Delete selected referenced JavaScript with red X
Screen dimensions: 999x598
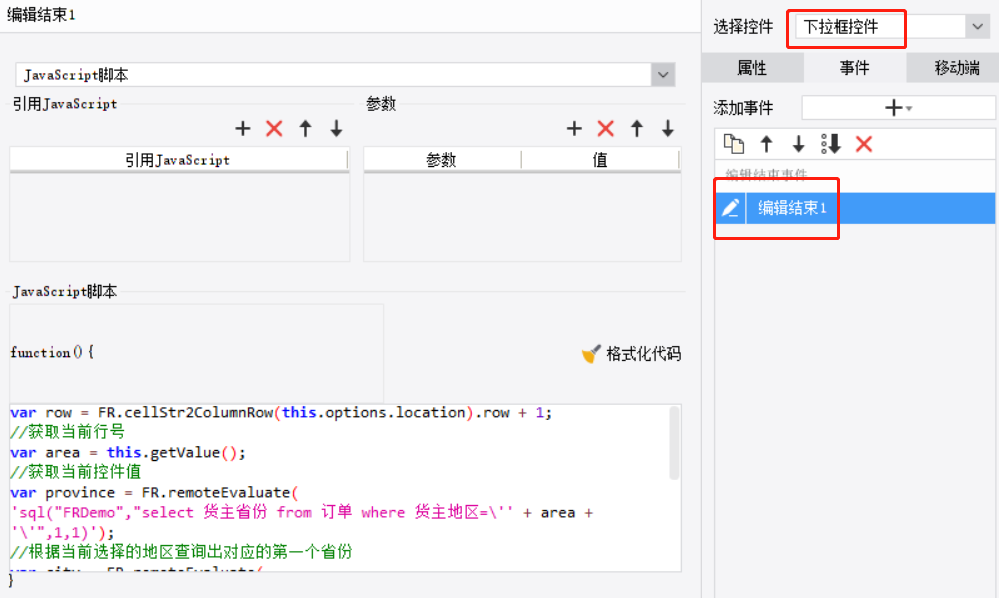pyautogui.click(x=274, y=129)
